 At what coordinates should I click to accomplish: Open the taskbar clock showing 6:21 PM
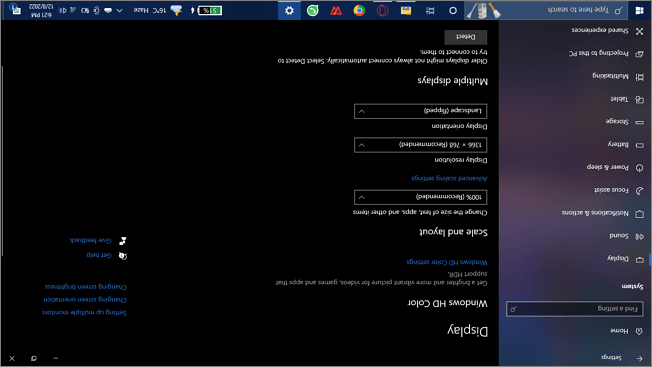click(x=42, y=10)
